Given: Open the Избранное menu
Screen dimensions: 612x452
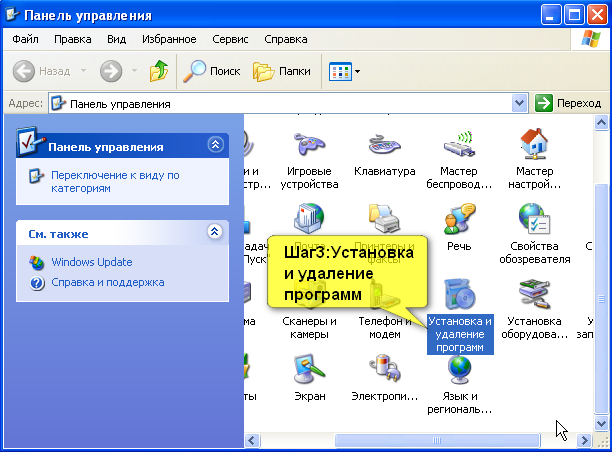Looking at the screenshot, I should tap(169, 39).
